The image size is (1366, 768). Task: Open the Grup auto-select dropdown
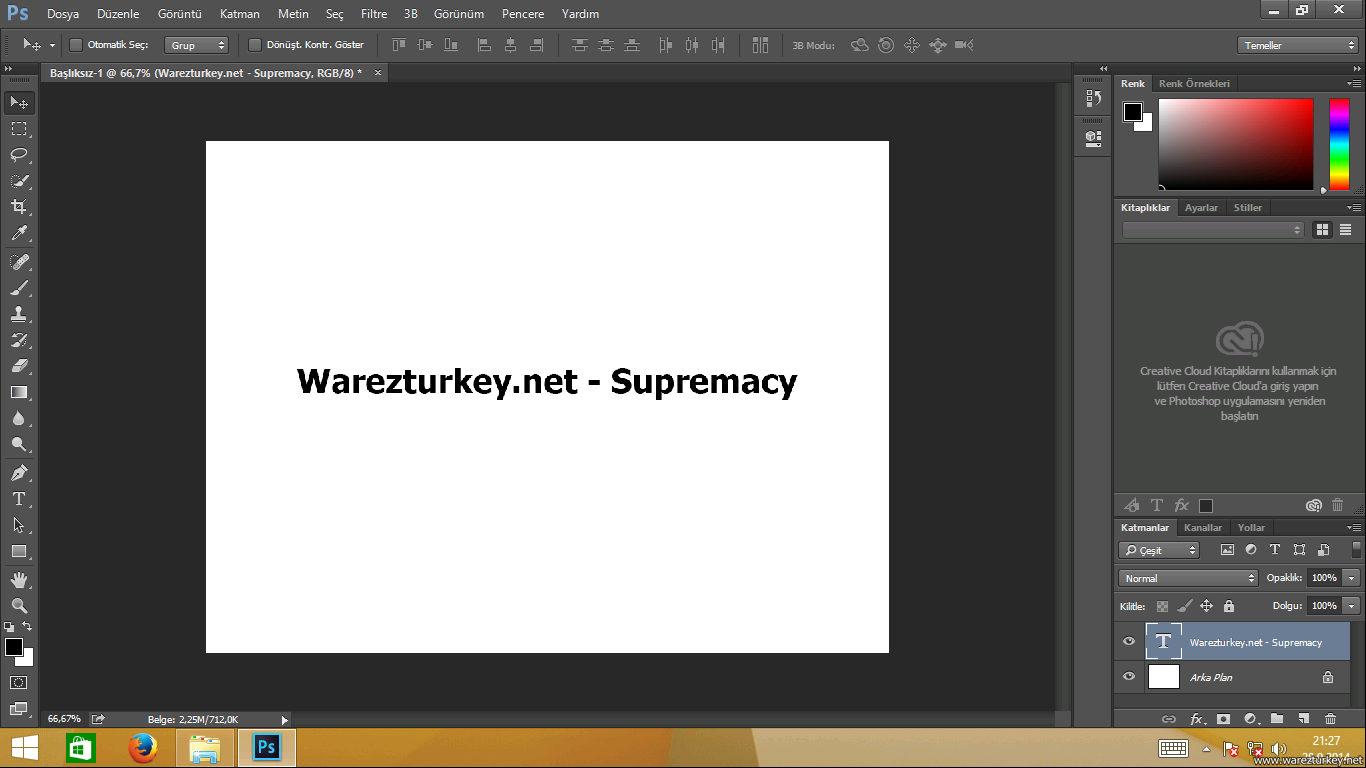tap(198, 45)
